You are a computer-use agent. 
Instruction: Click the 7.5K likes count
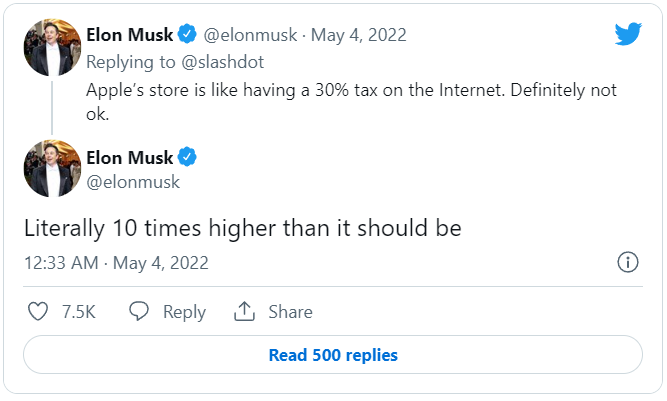coord(78,312)
